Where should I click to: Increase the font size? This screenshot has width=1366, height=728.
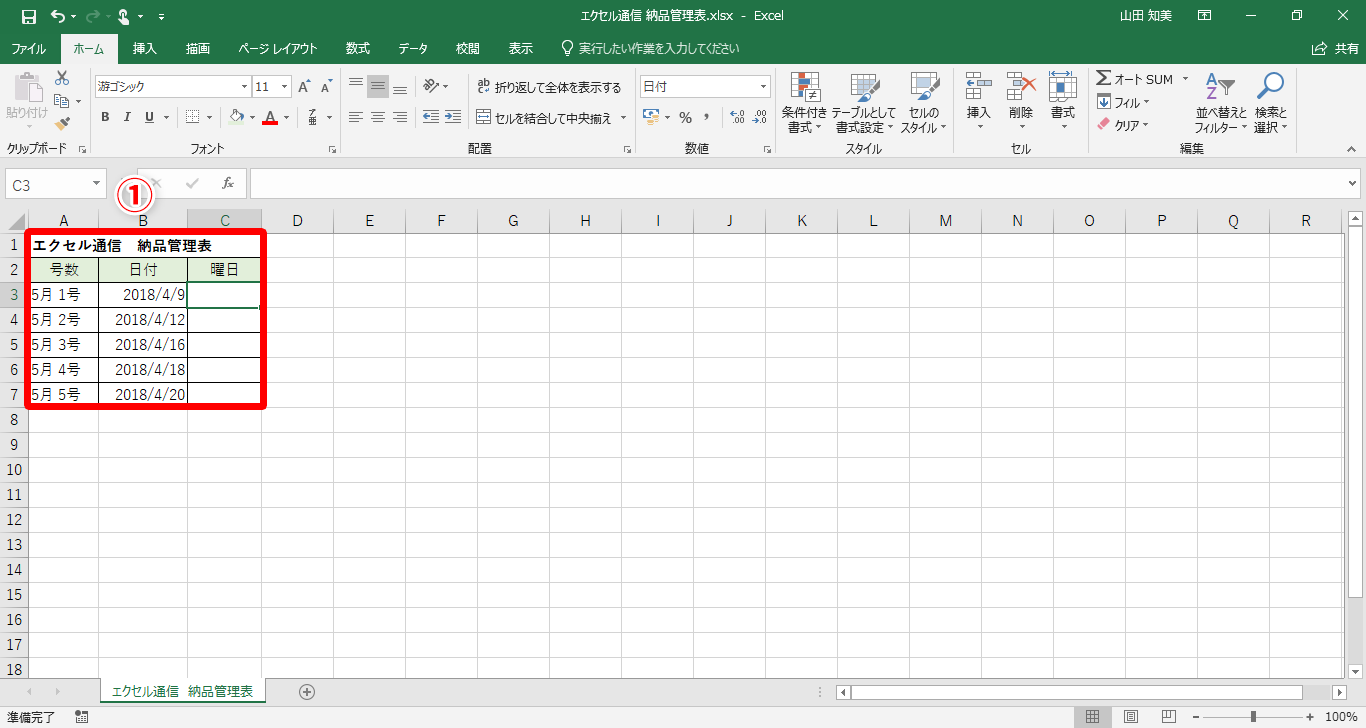click(304, 87)
